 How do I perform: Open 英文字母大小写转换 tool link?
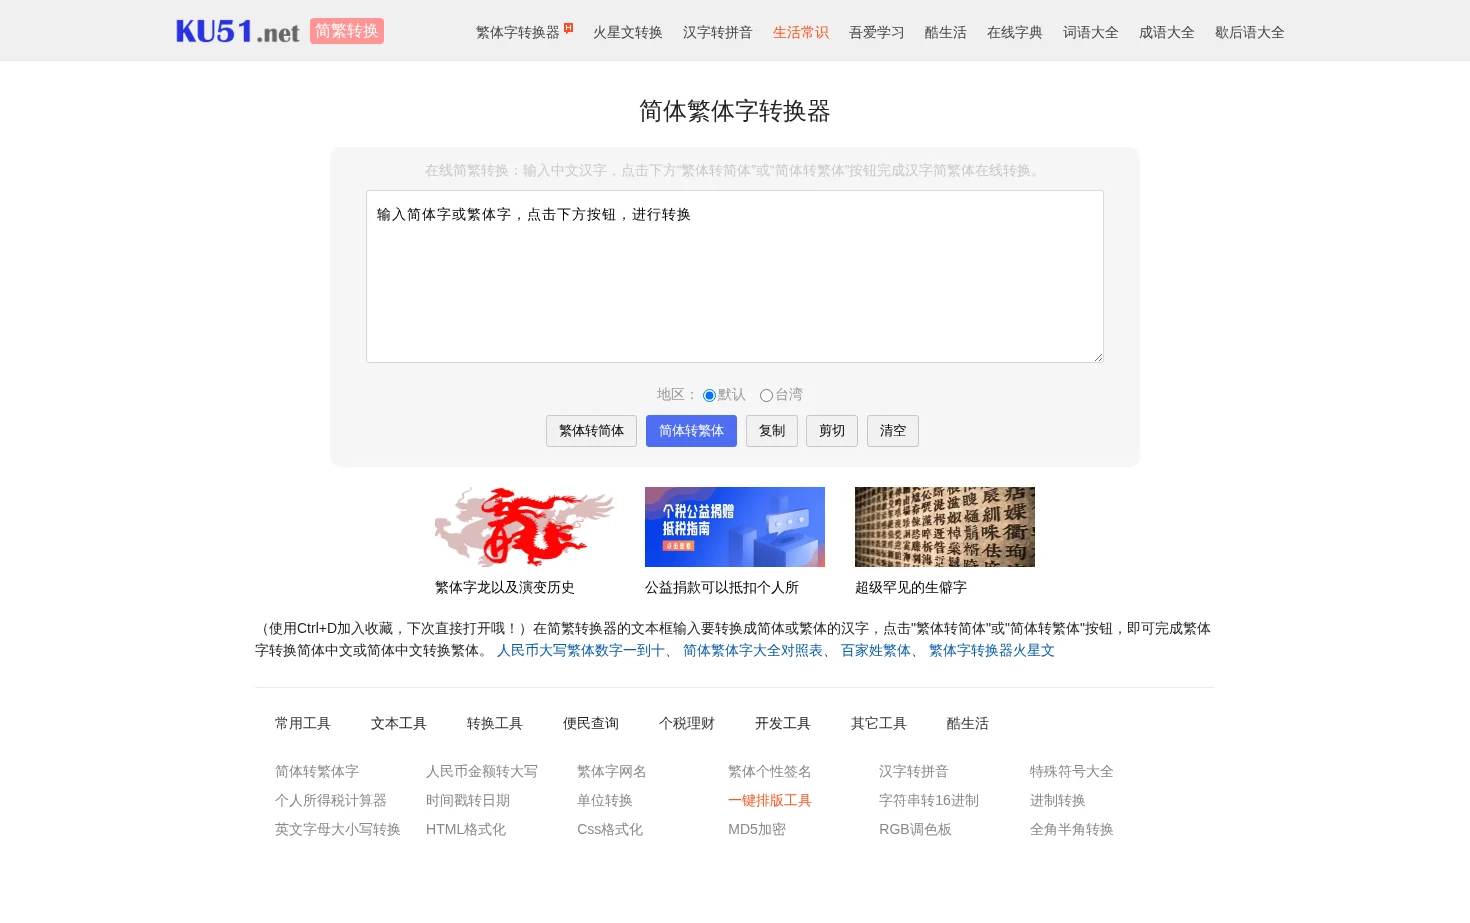tap(338, 829)
